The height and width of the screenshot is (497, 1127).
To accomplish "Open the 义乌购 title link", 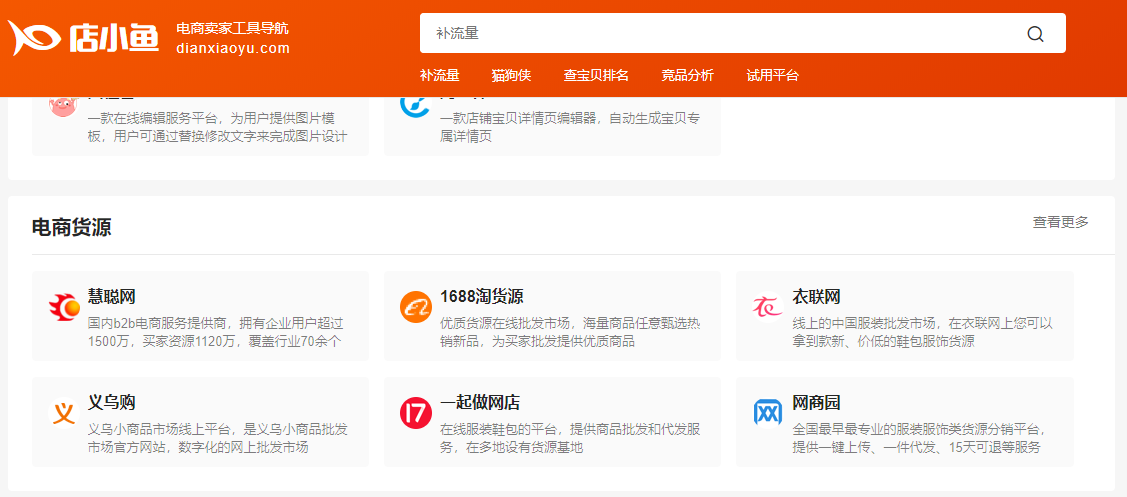I will 111,402.
